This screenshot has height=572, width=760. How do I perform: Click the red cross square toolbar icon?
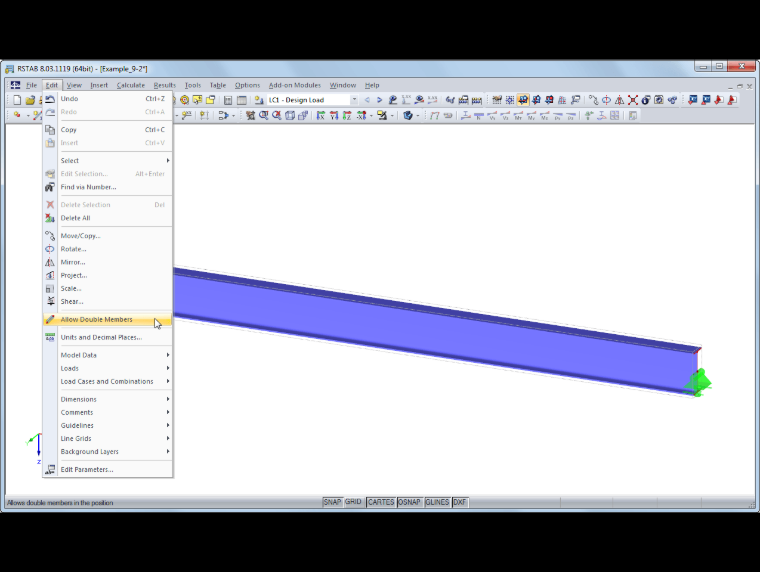633,100
